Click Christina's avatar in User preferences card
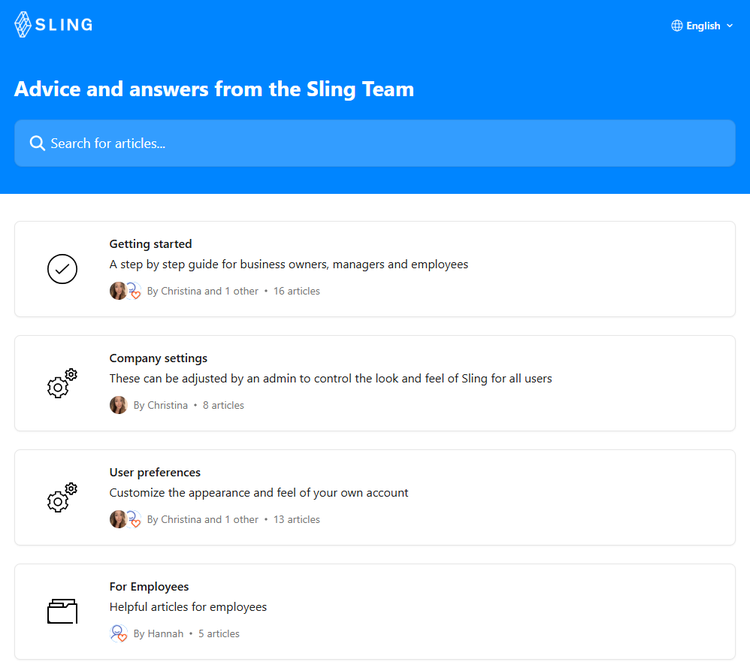 click(x=118, y=519)
